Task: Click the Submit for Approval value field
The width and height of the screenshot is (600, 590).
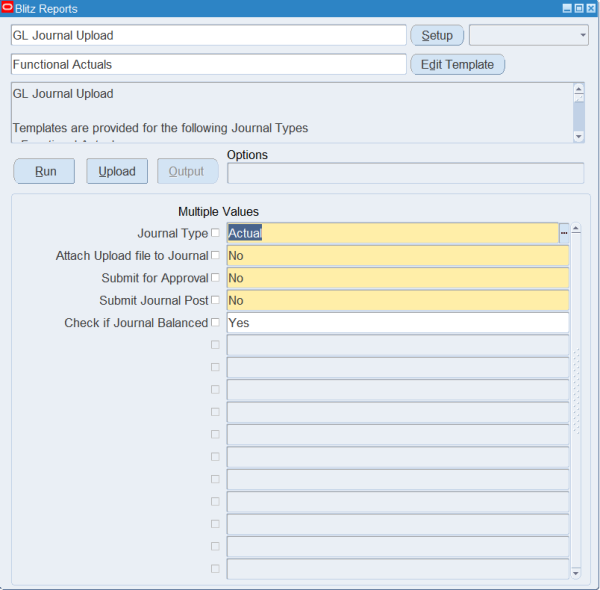Action: pos(398,278)
